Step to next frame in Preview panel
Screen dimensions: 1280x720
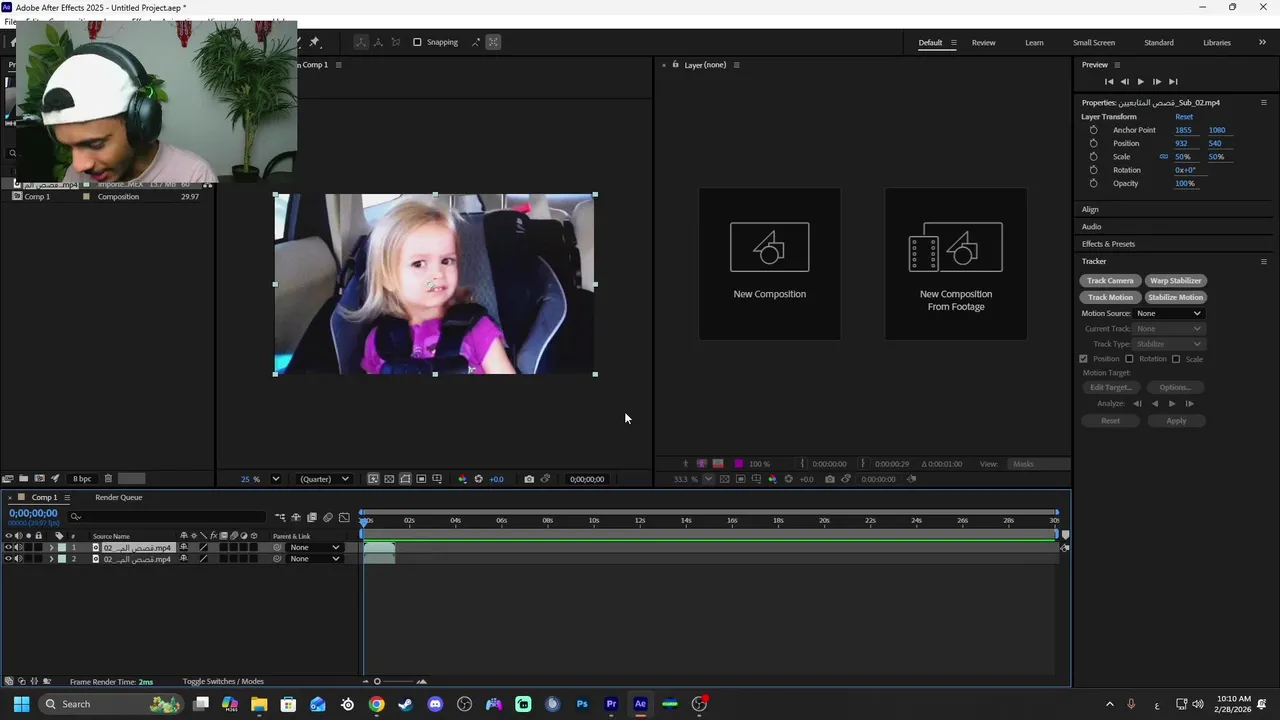point(1157,81)
